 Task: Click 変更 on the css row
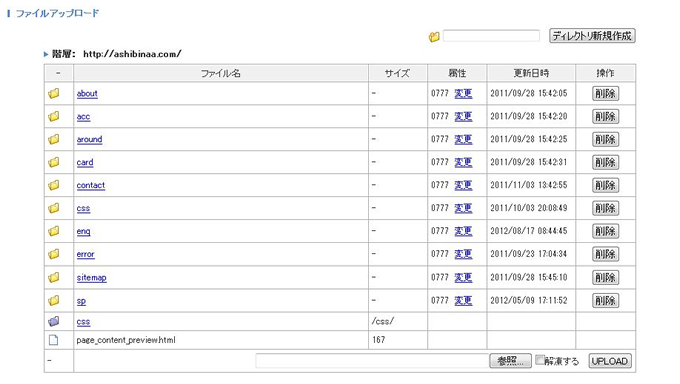coord(463,208)
